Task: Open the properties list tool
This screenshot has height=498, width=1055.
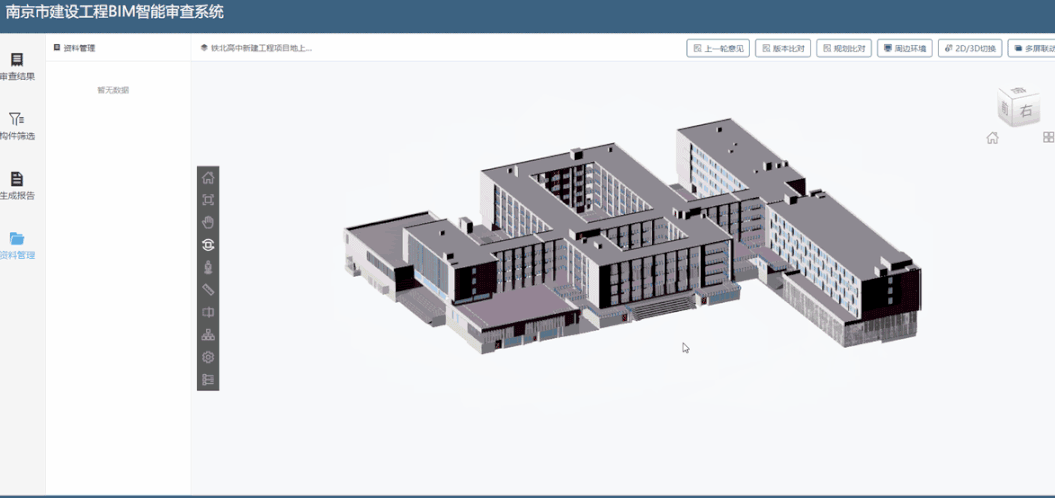Action: pos(208,380)
